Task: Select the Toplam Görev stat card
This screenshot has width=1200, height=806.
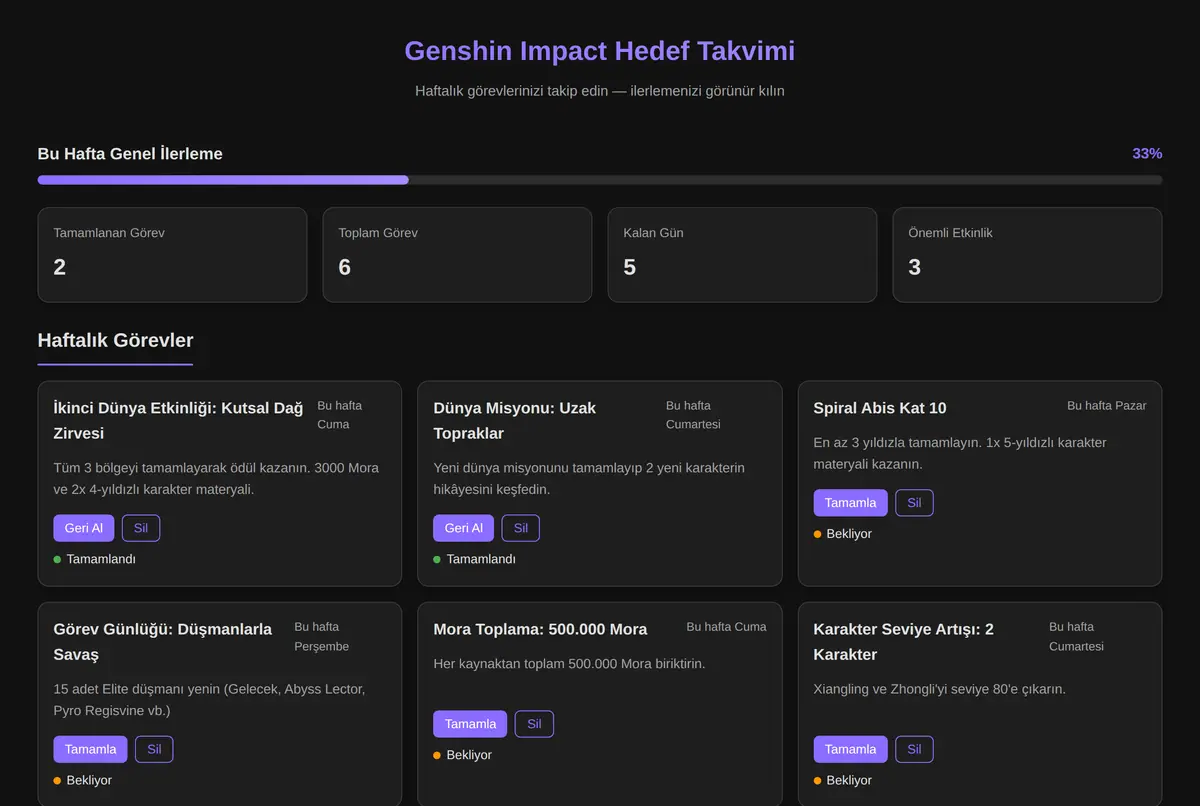Action: point(457,255)
